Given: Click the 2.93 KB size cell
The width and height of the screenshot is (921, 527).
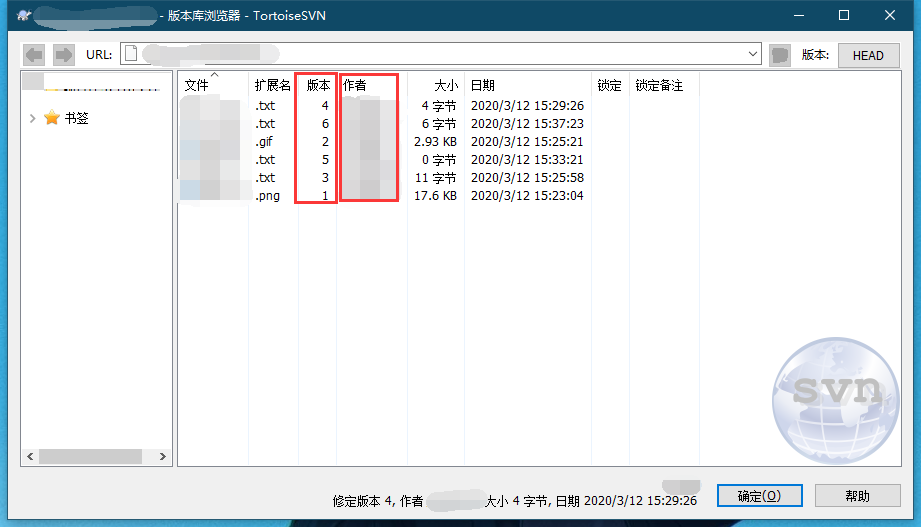Looking at the screenshot, I should point(435,142).
